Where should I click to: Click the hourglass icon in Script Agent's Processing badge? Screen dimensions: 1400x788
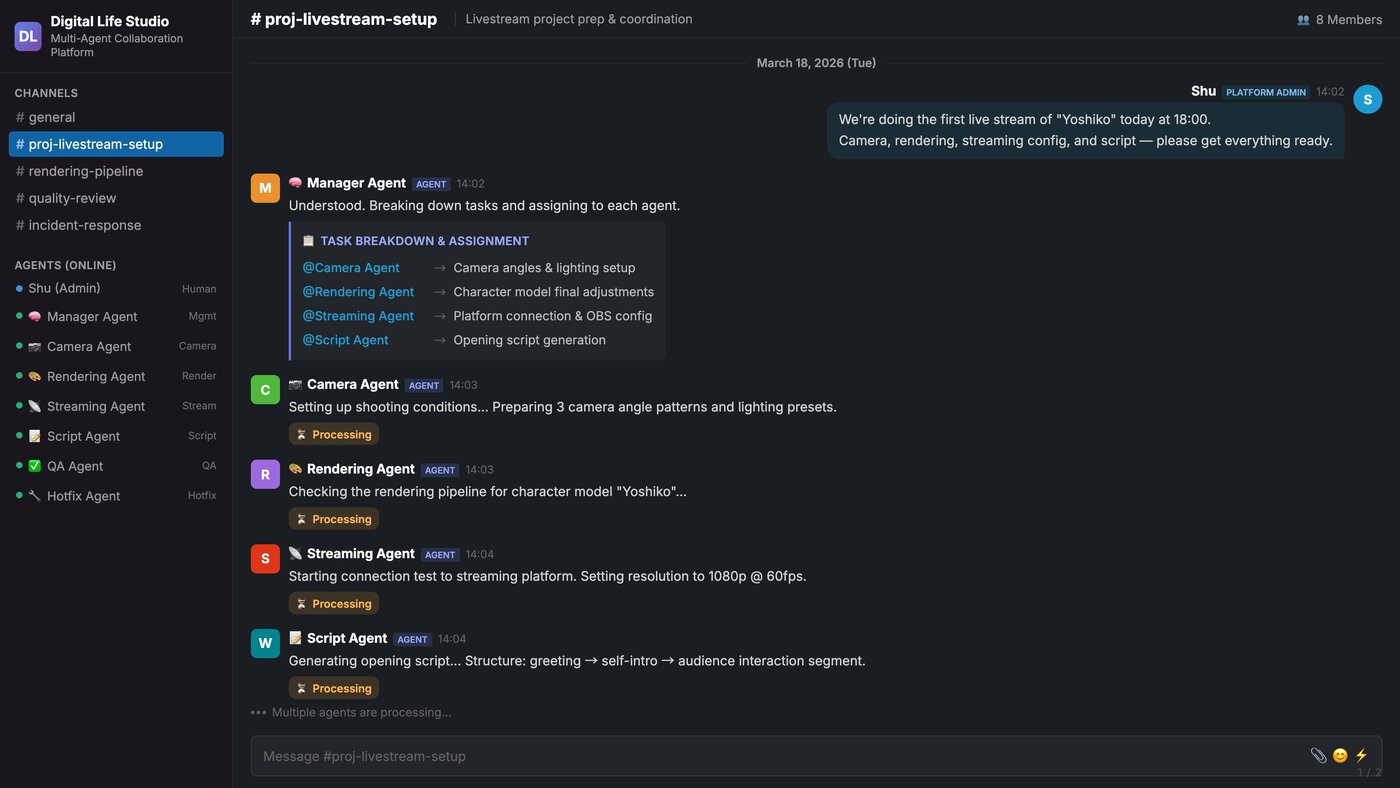[x=301, y=688]
